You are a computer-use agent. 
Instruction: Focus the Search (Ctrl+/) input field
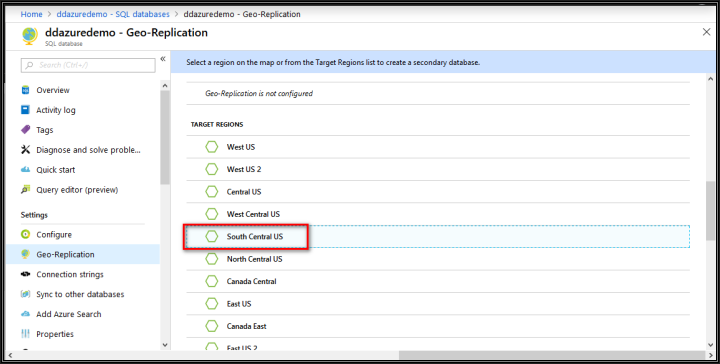pos(88,65)
